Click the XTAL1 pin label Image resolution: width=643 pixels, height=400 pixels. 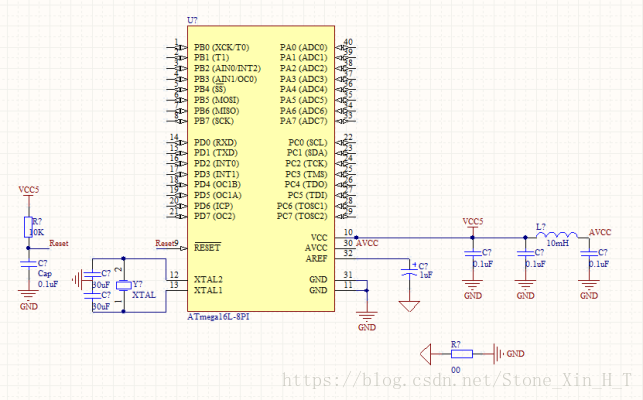(x=208, y=290)
